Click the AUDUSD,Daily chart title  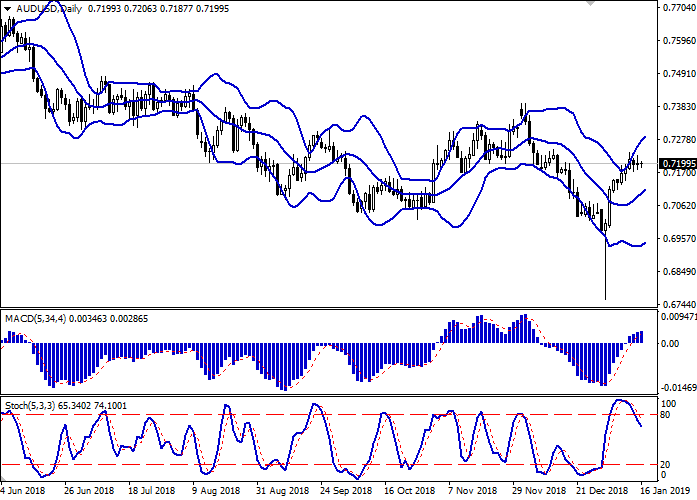click(x=49, y=9)
